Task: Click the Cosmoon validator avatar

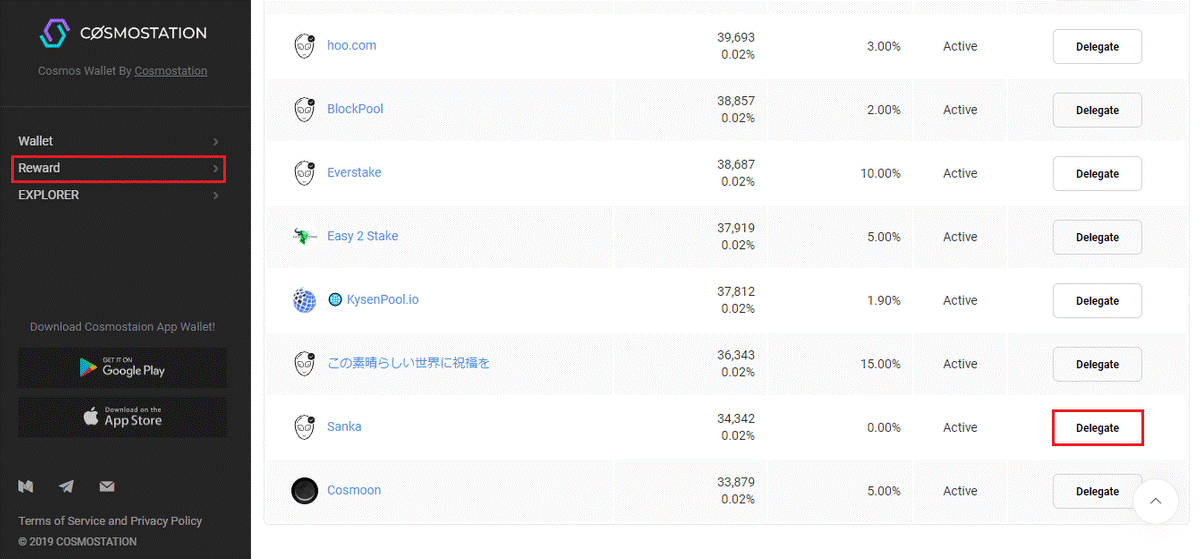Action: [x=304, y=491]
